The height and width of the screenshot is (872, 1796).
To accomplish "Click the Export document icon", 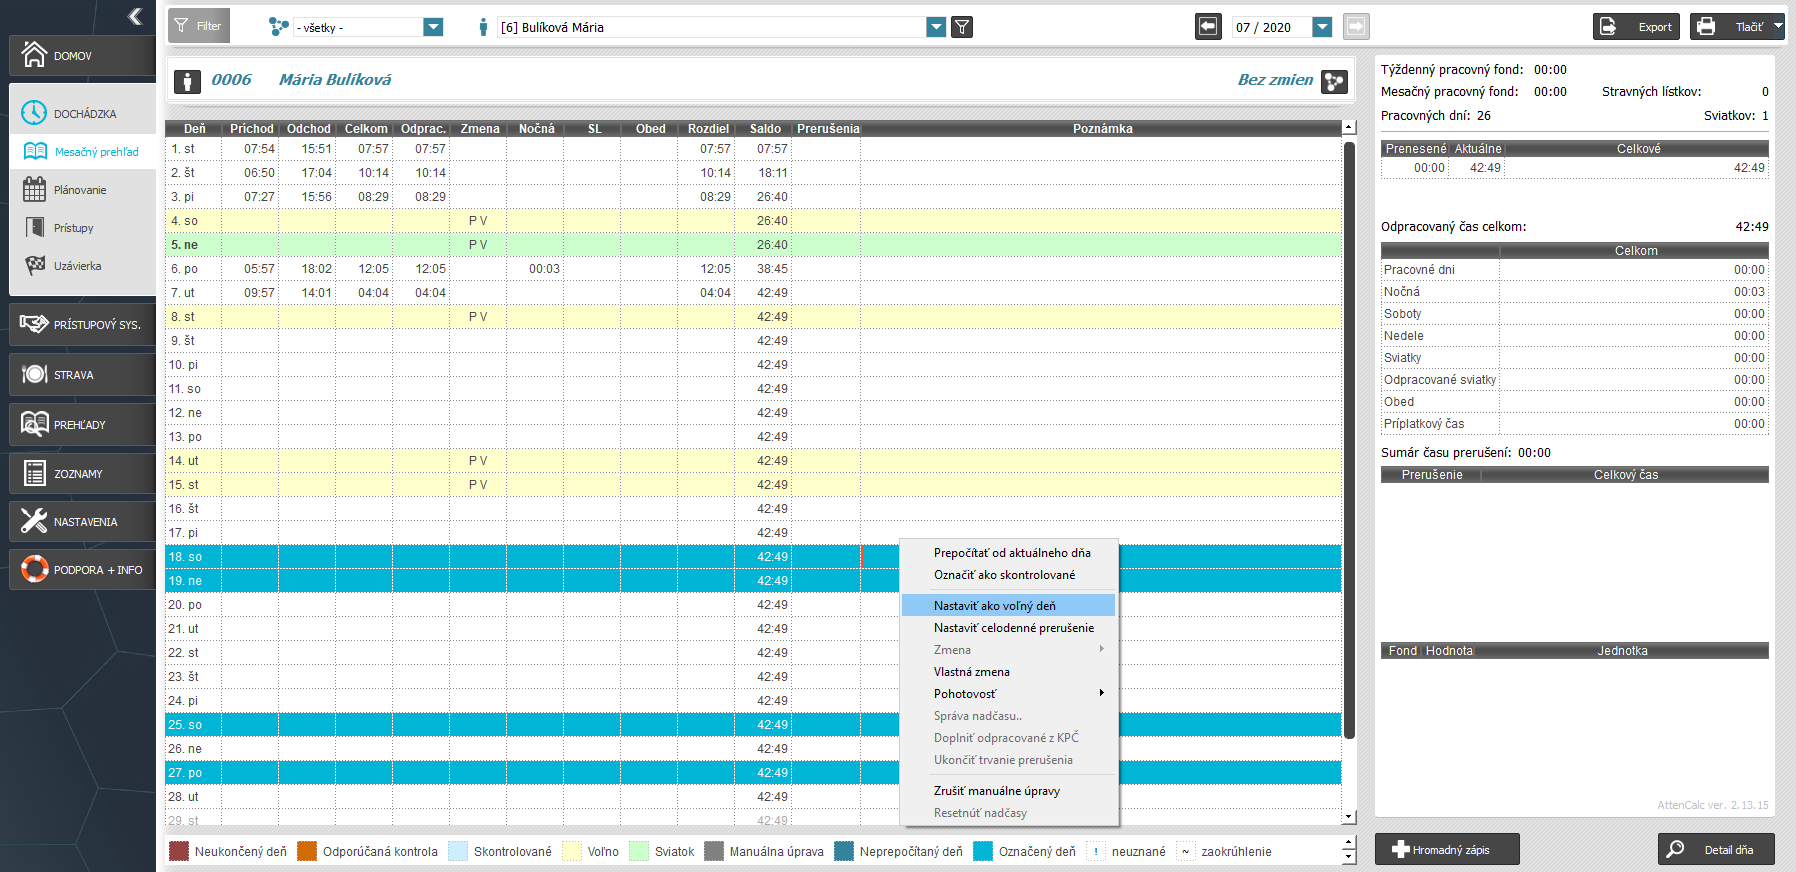I will (1608, 27).
